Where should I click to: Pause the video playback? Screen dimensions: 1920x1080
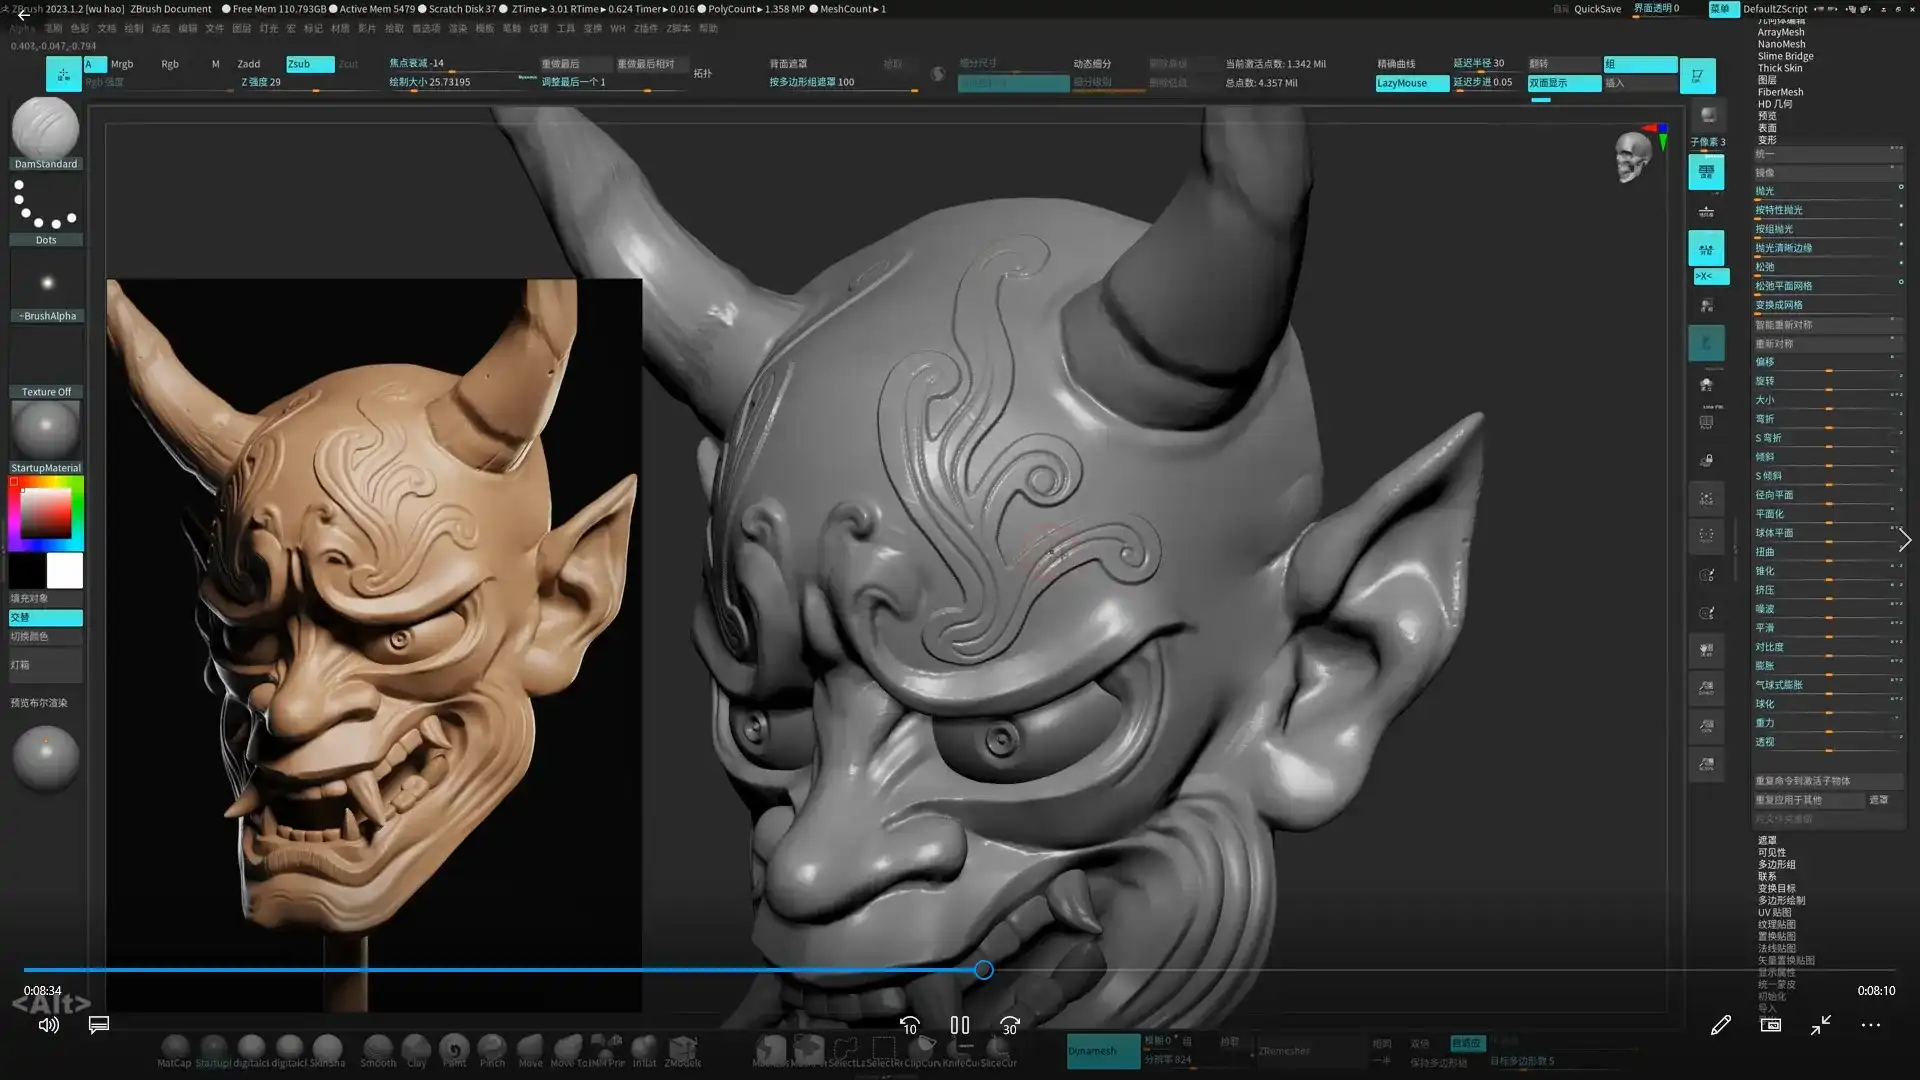tap(959, 1025)
